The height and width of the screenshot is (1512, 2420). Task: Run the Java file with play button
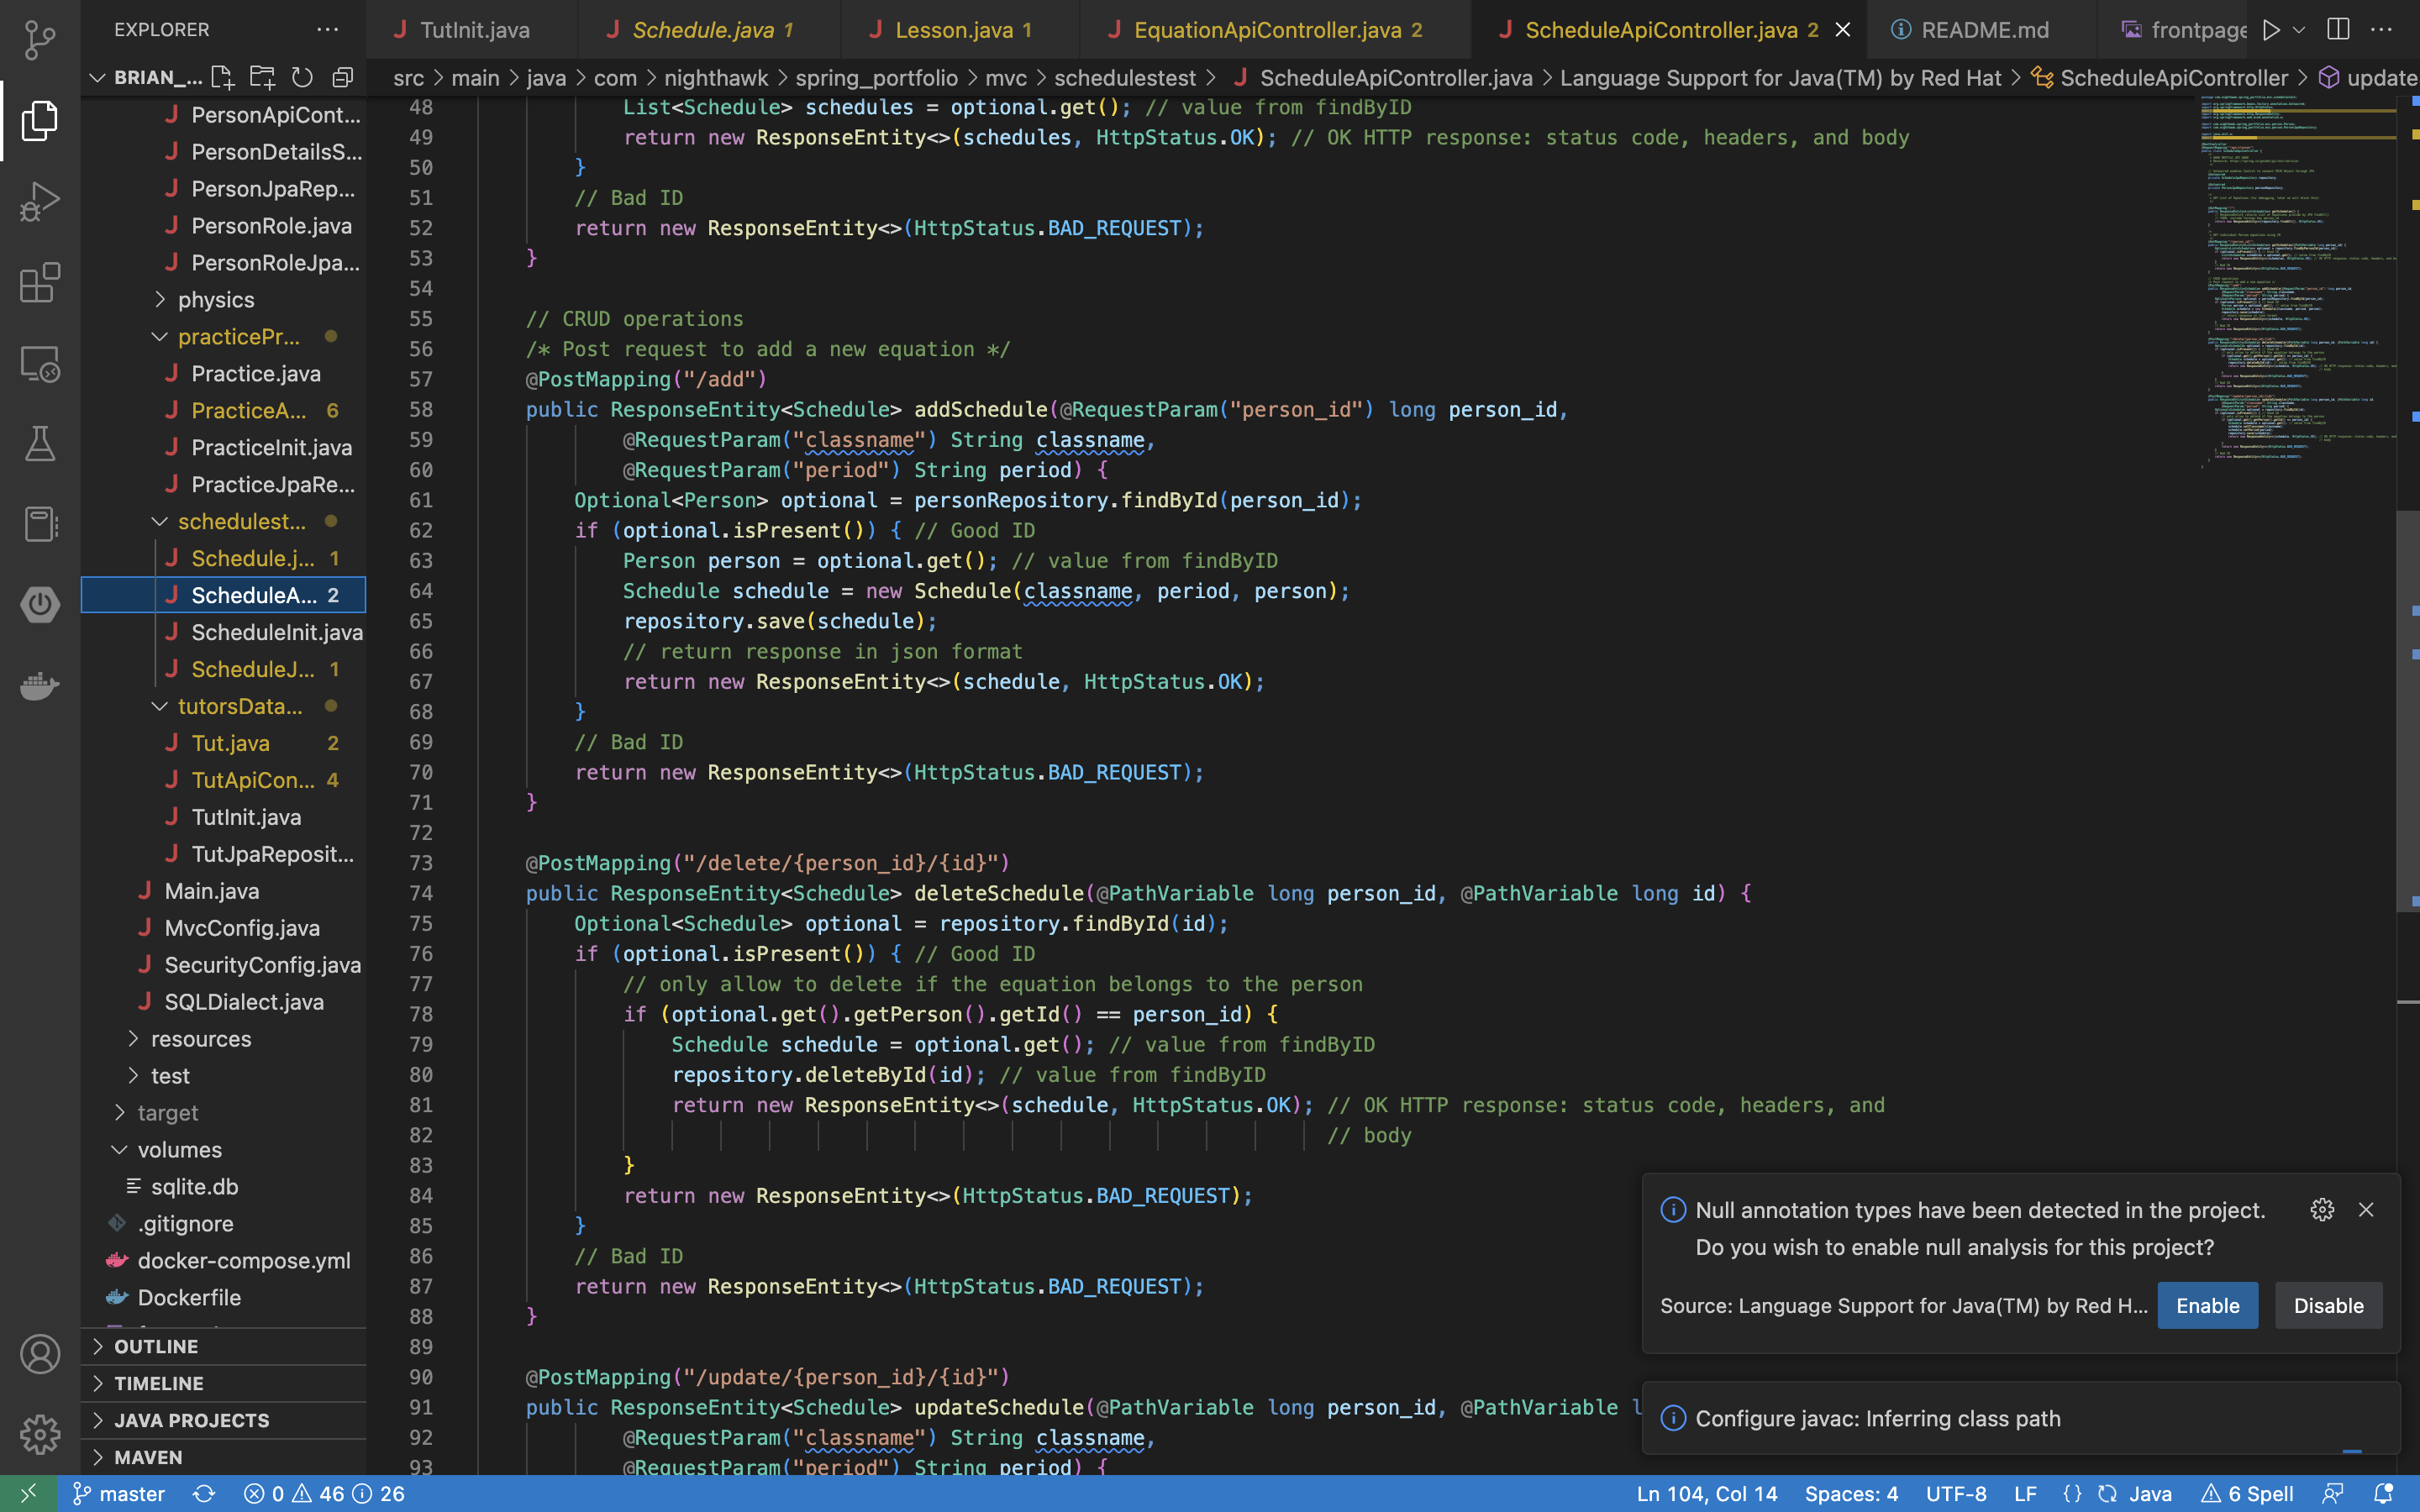(x=2271, y=30)
